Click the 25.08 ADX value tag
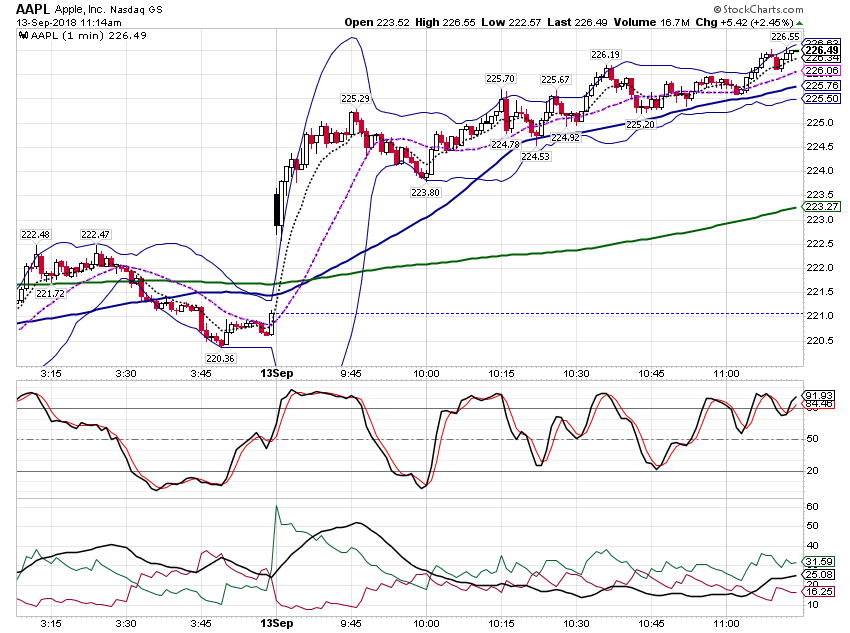The image size is (850, 633). point(819,574)
